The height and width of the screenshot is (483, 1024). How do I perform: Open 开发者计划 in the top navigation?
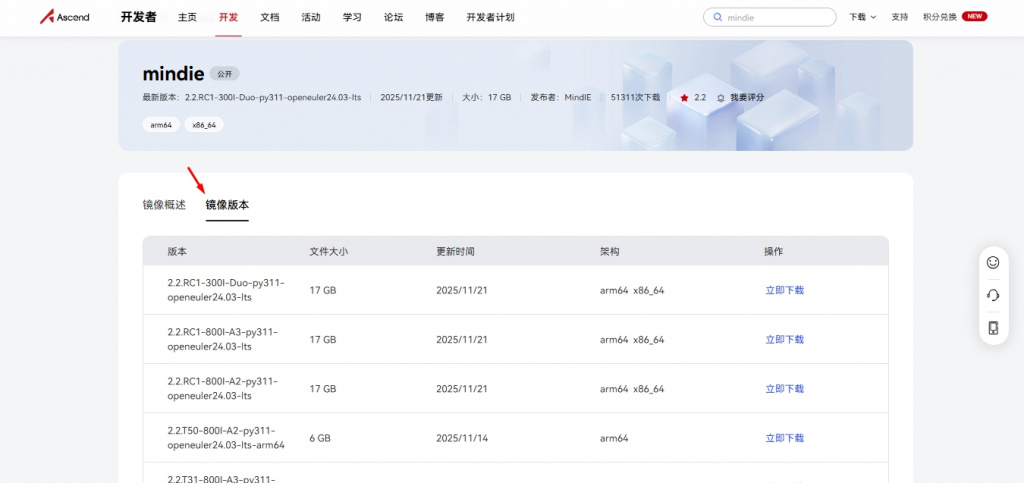(490, 17)
